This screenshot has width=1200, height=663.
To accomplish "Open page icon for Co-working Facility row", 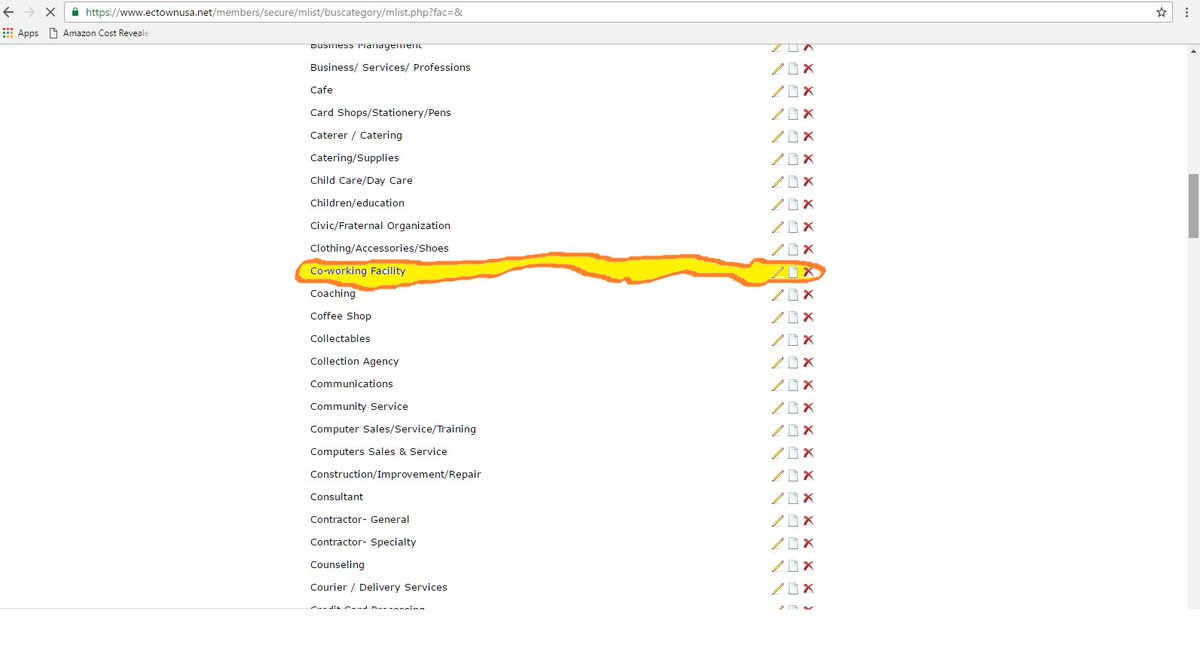I will tap(793, 272).
